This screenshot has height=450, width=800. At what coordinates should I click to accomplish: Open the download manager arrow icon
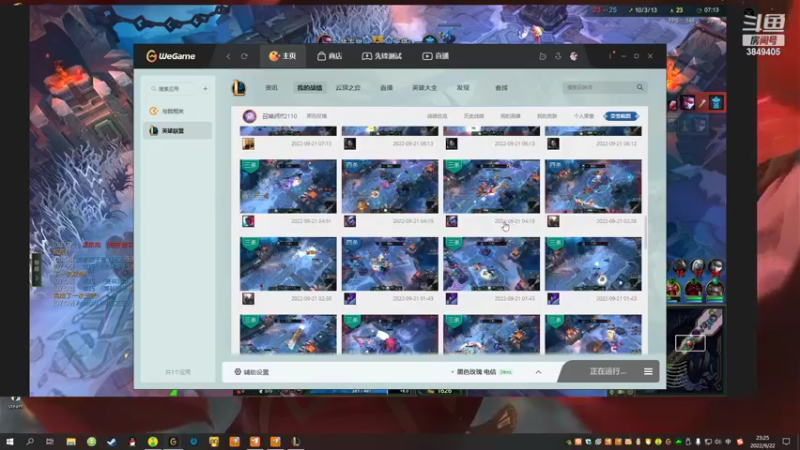click(x=558, y=56)
